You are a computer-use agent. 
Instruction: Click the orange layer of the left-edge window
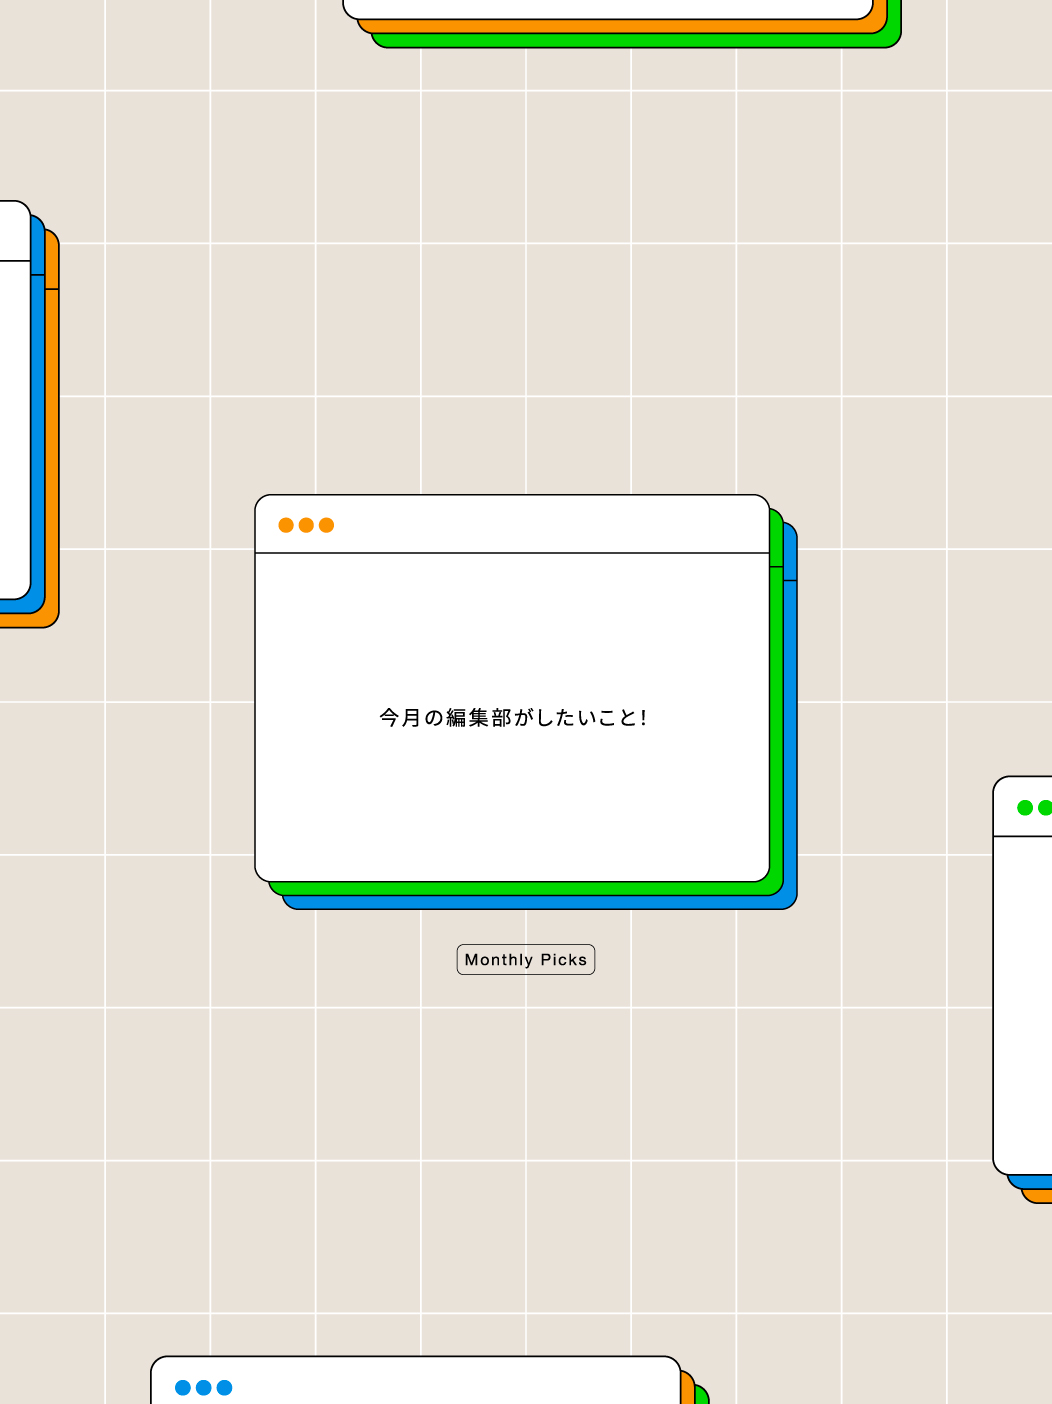pos(52,450)
